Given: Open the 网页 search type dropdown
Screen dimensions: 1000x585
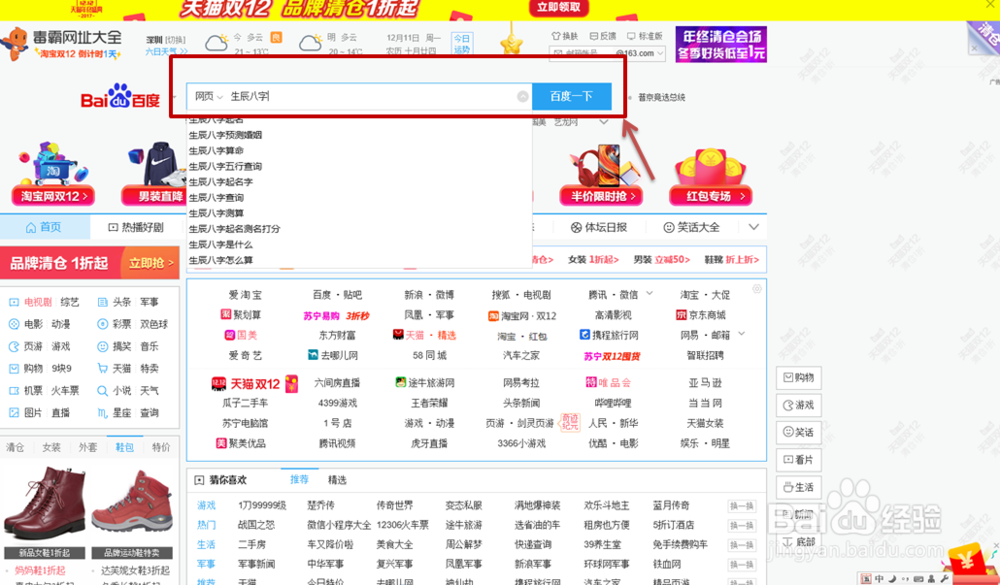Looking at the screenshot, I should click(x=209, y=96).
